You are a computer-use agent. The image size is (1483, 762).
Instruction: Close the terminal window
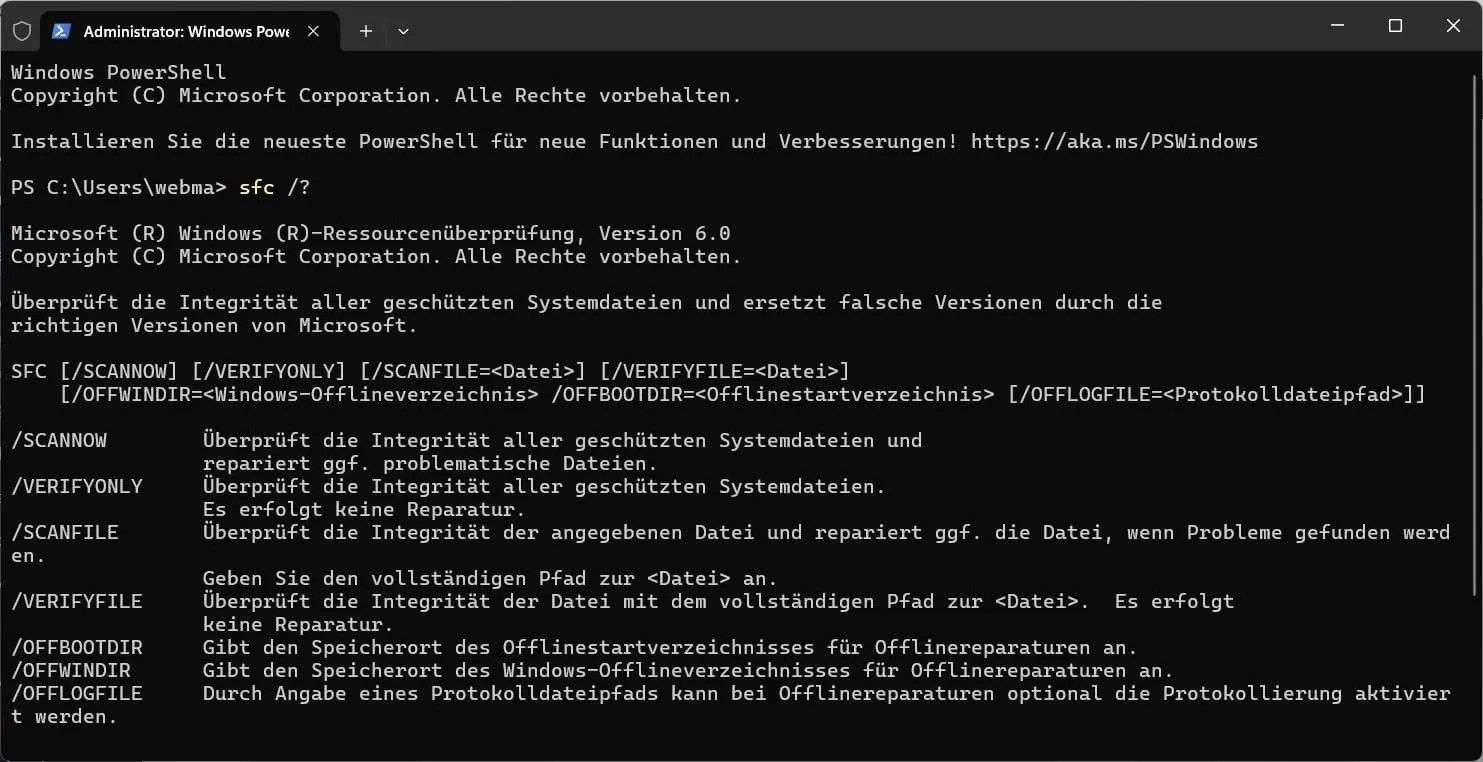[x=1453, y=26]
